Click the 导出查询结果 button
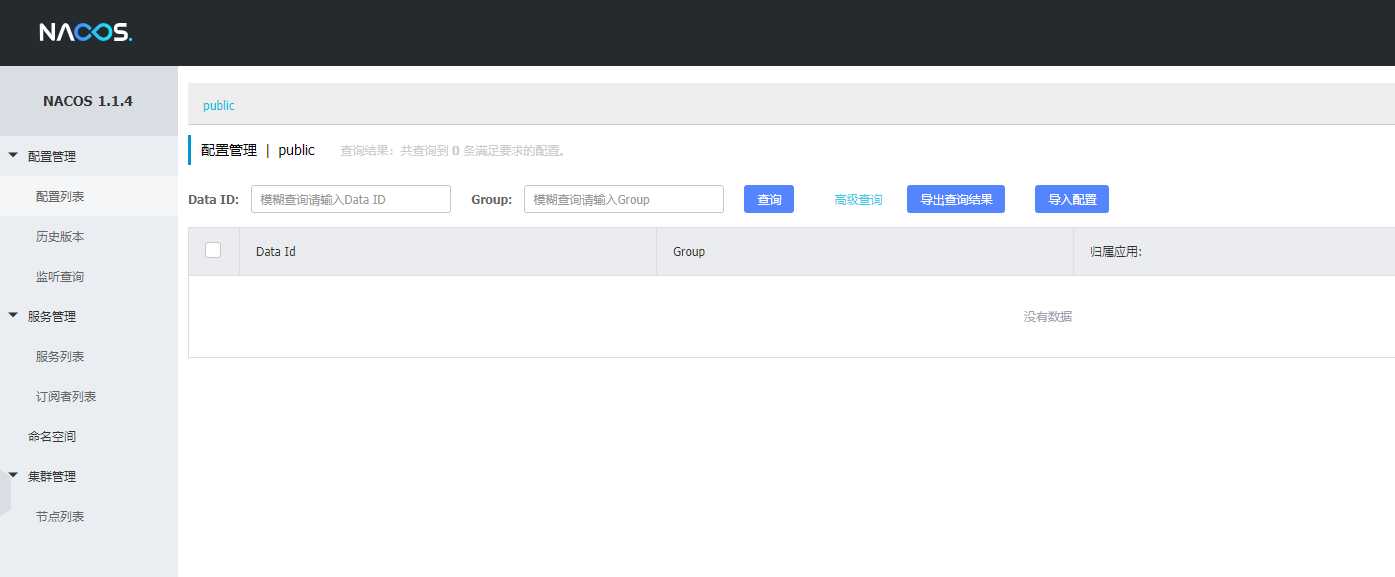Image resolution: width=1395 pixels, height=577 pixels. pos(956,199)
